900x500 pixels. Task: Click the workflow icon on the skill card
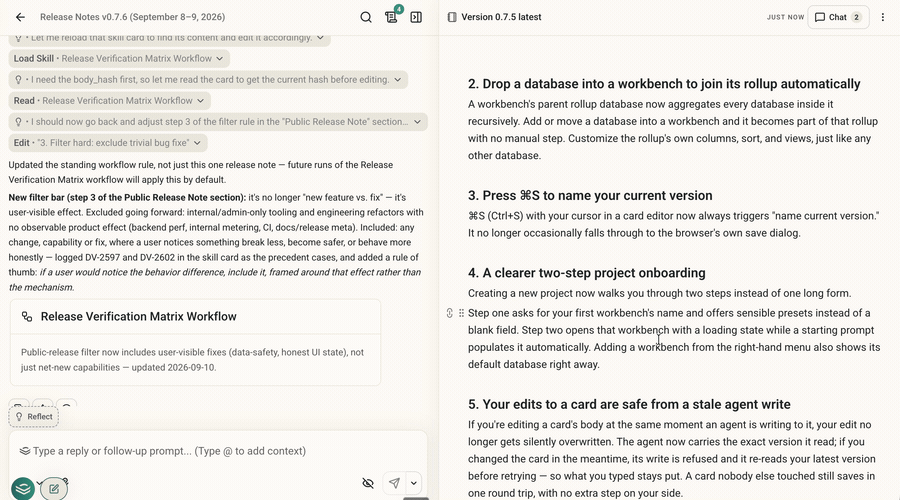point(26,316)
